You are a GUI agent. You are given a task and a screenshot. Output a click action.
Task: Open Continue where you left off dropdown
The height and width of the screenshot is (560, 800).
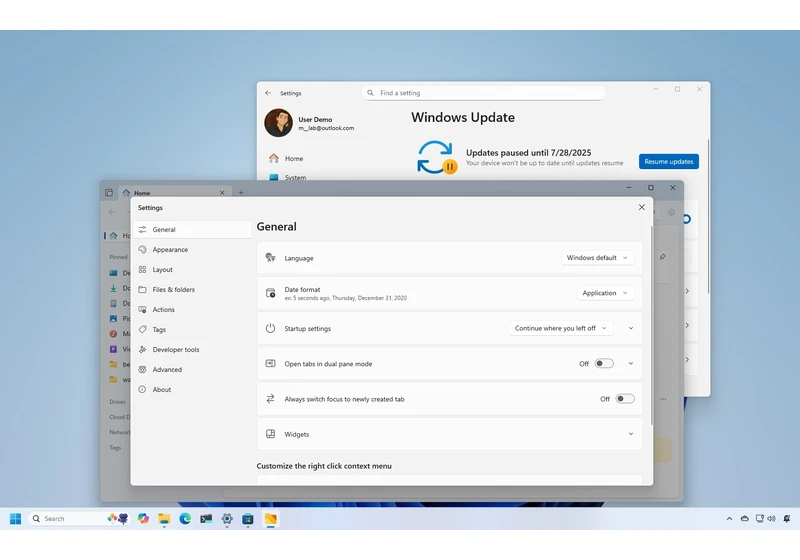(561, 328)
